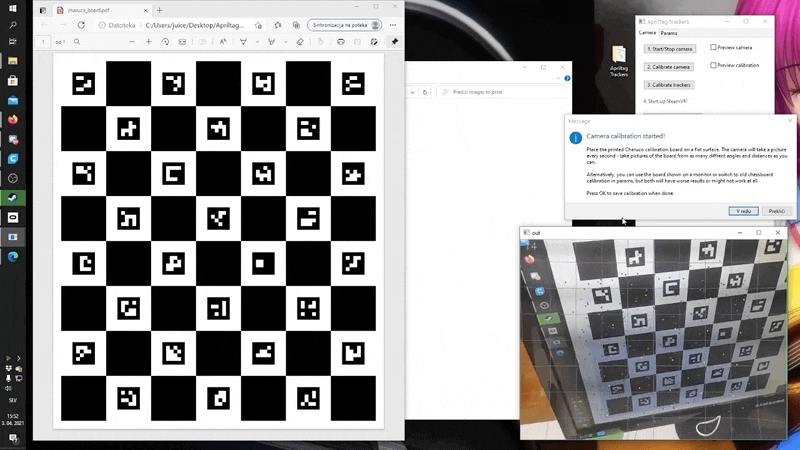This screenshot has height=450, width=800.
Task: Click PDF page number field
Action: 43,42
